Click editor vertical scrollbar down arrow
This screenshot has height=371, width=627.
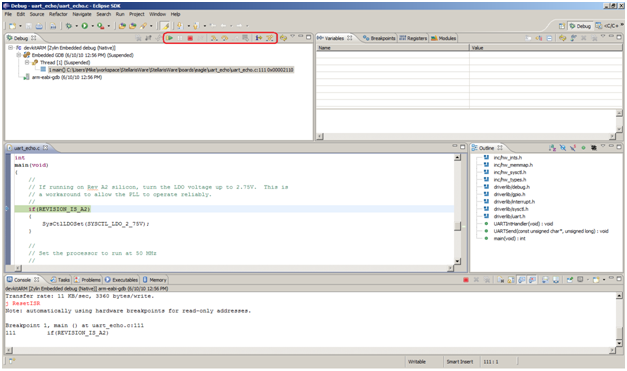click(x=458, y=261)
